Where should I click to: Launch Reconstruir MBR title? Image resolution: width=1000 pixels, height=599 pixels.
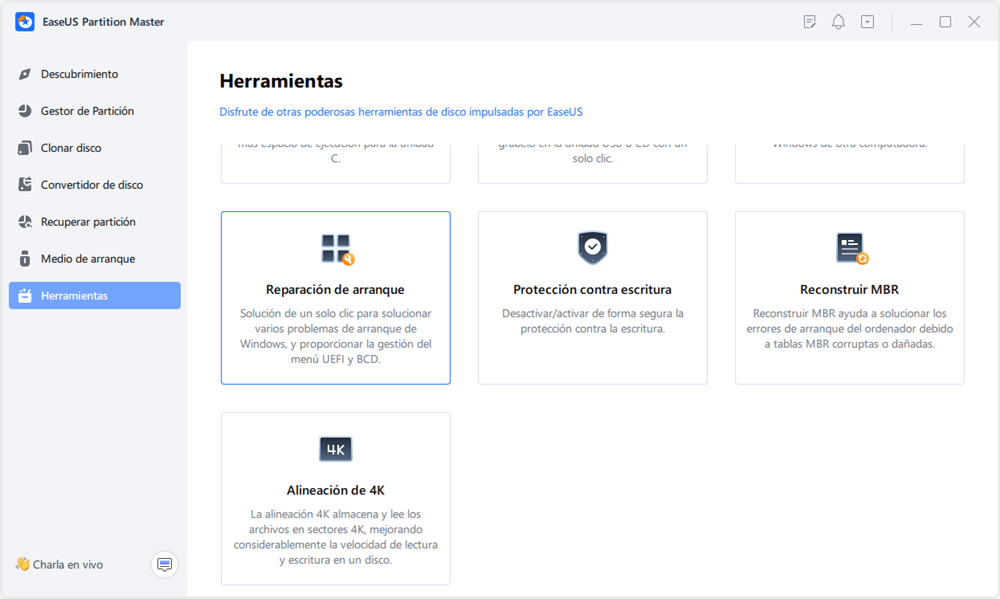849,290
